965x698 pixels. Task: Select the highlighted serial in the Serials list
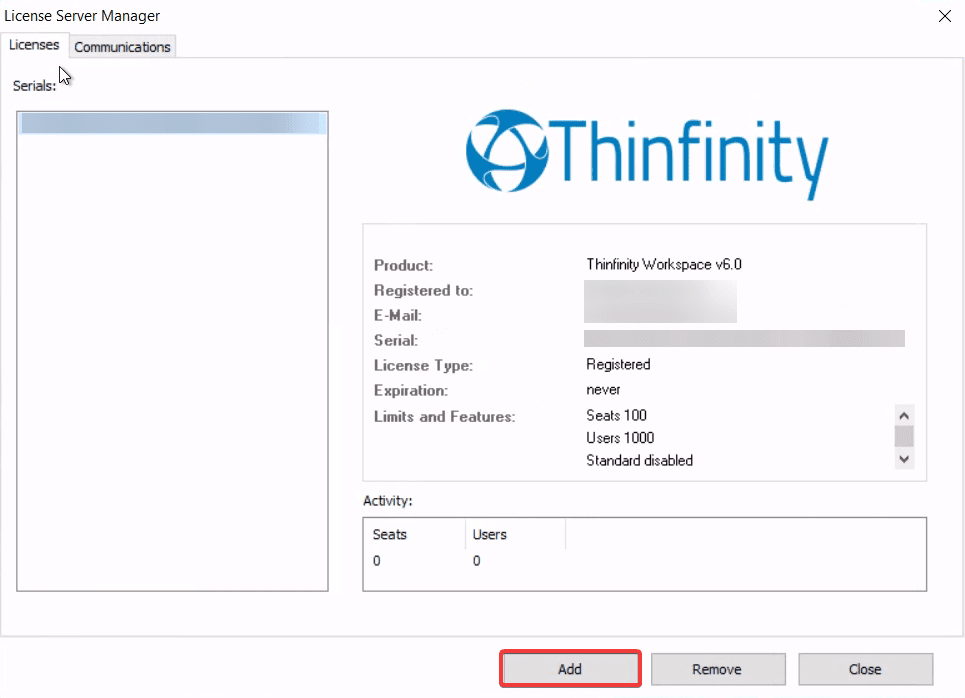coord(172,121)
